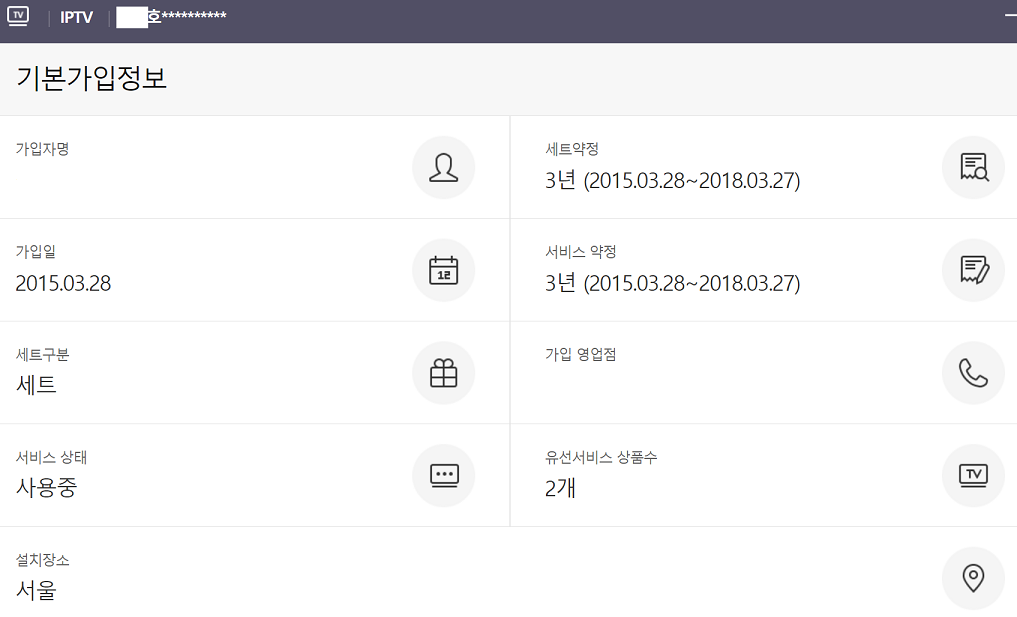Click the 기본가입정보 section heading

(91, 79)
